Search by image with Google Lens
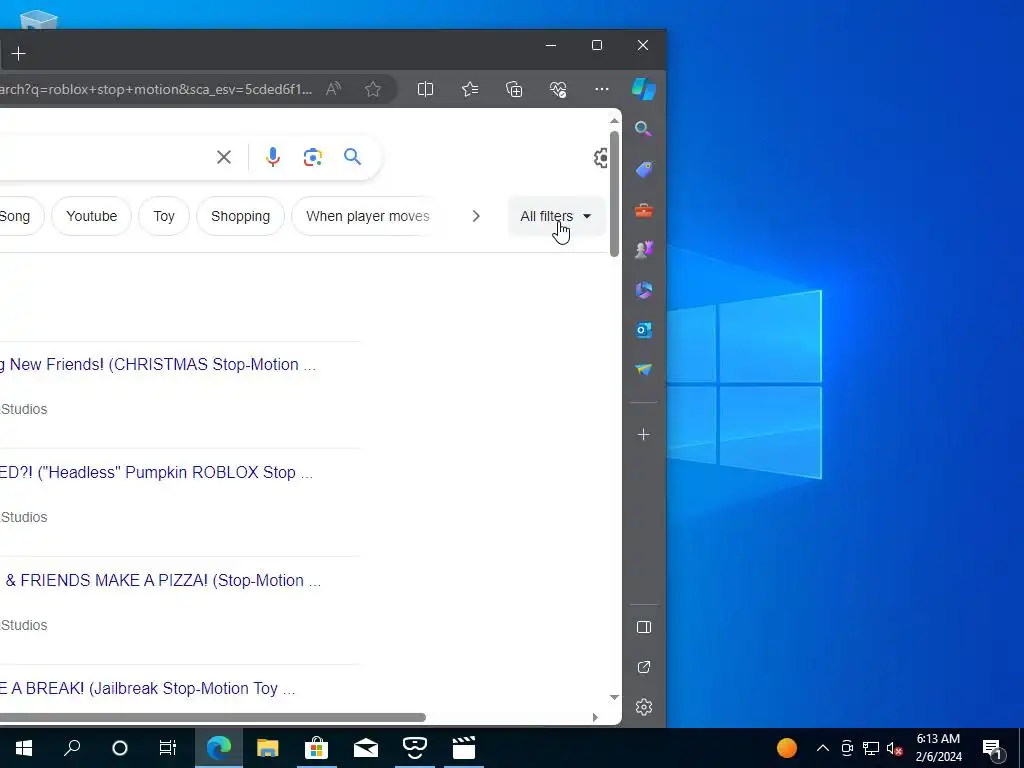1024x768 pixels. tap(313, 157)
